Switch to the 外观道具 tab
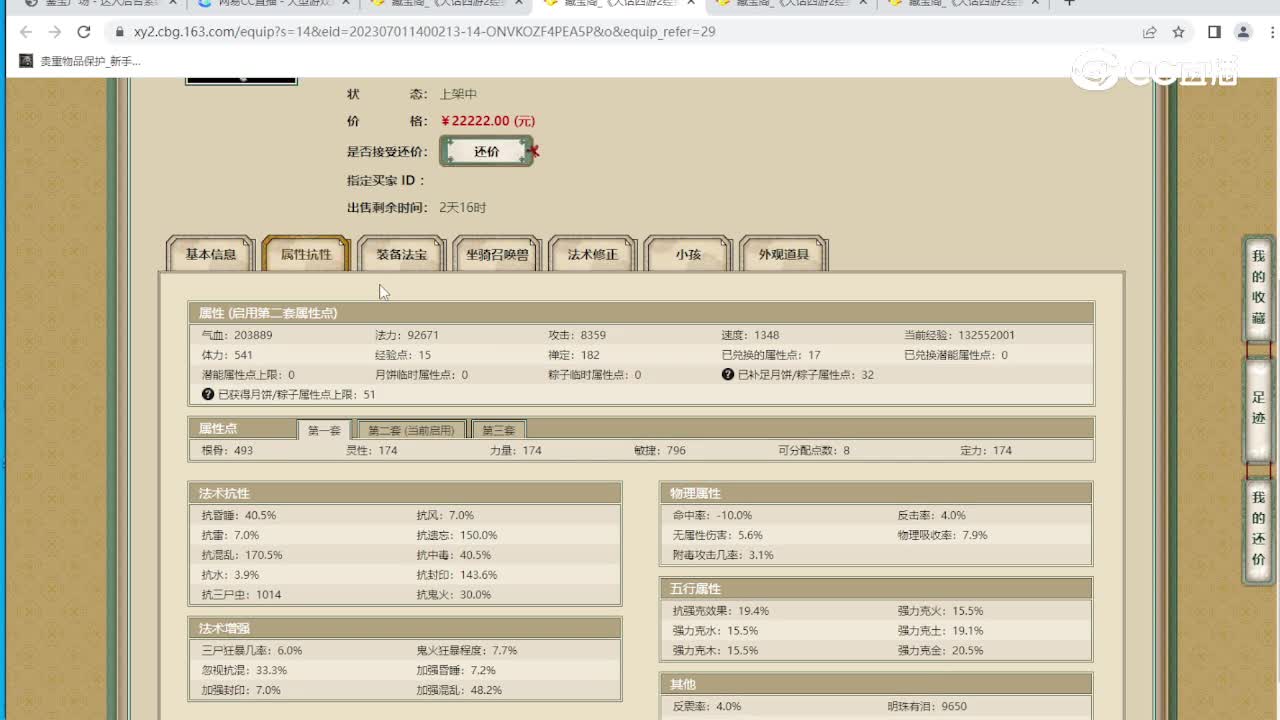The height and width of the screenshot is (720, 1280). tap(784, 254)
